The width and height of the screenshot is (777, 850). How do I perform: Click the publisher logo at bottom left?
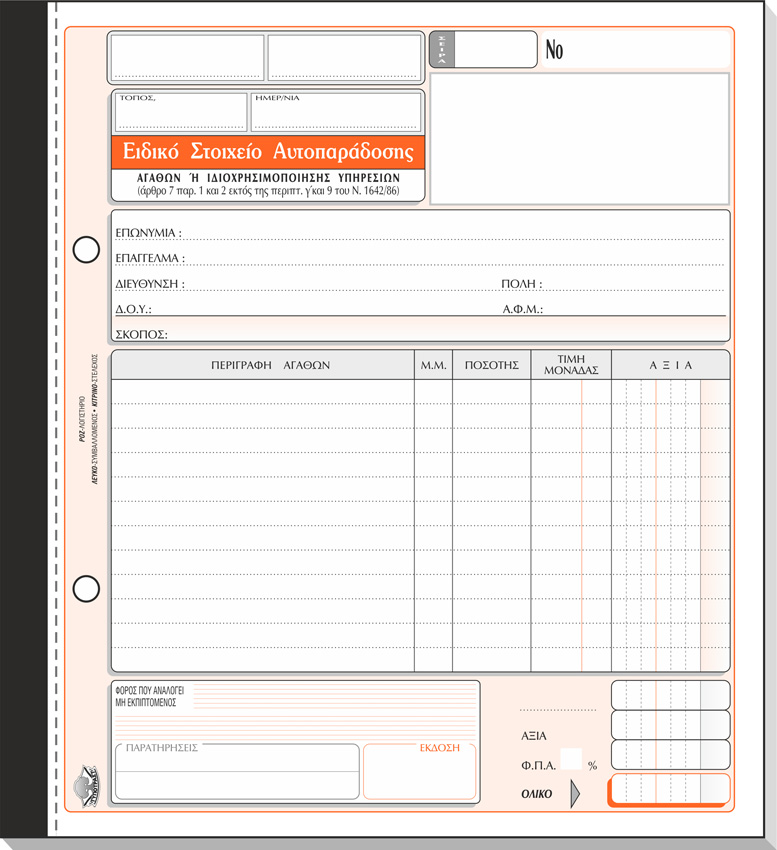88,778
